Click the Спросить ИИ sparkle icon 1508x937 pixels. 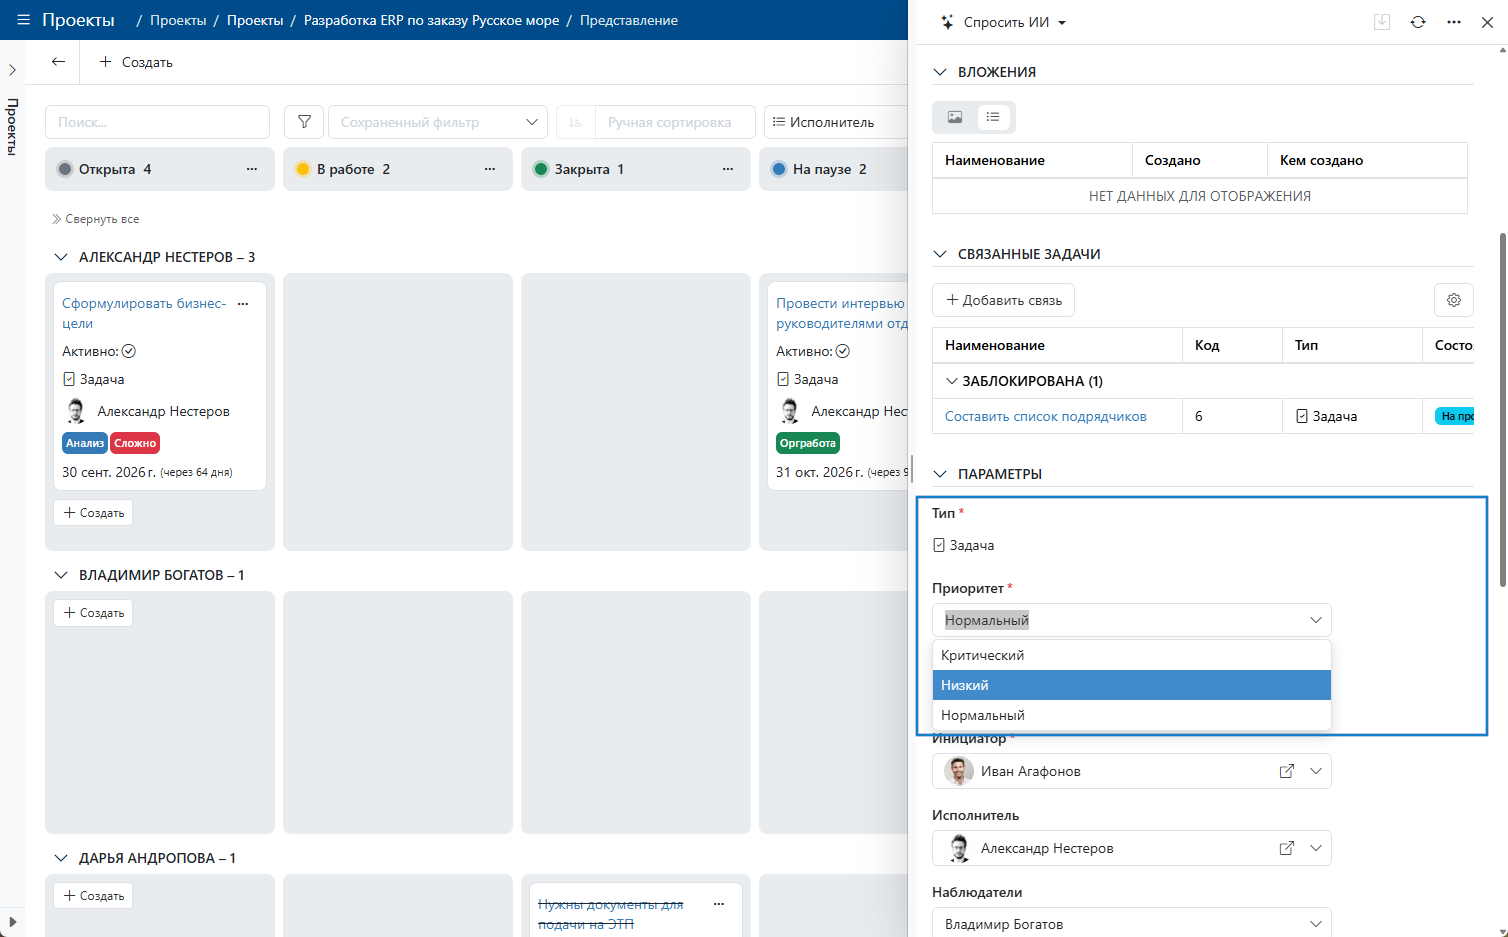pyautogui.click(x=947, y=22)
